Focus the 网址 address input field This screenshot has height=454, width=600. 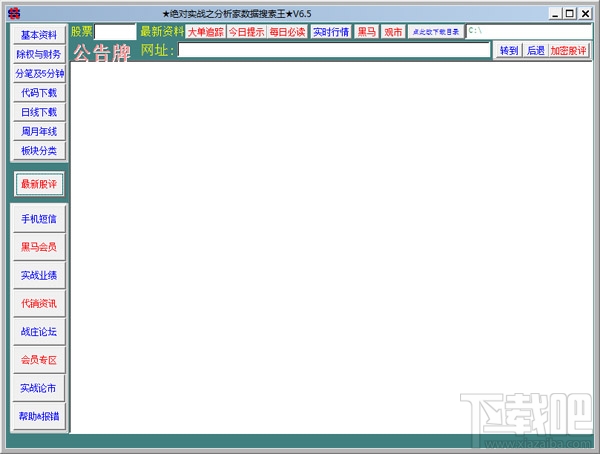(334, 50)
